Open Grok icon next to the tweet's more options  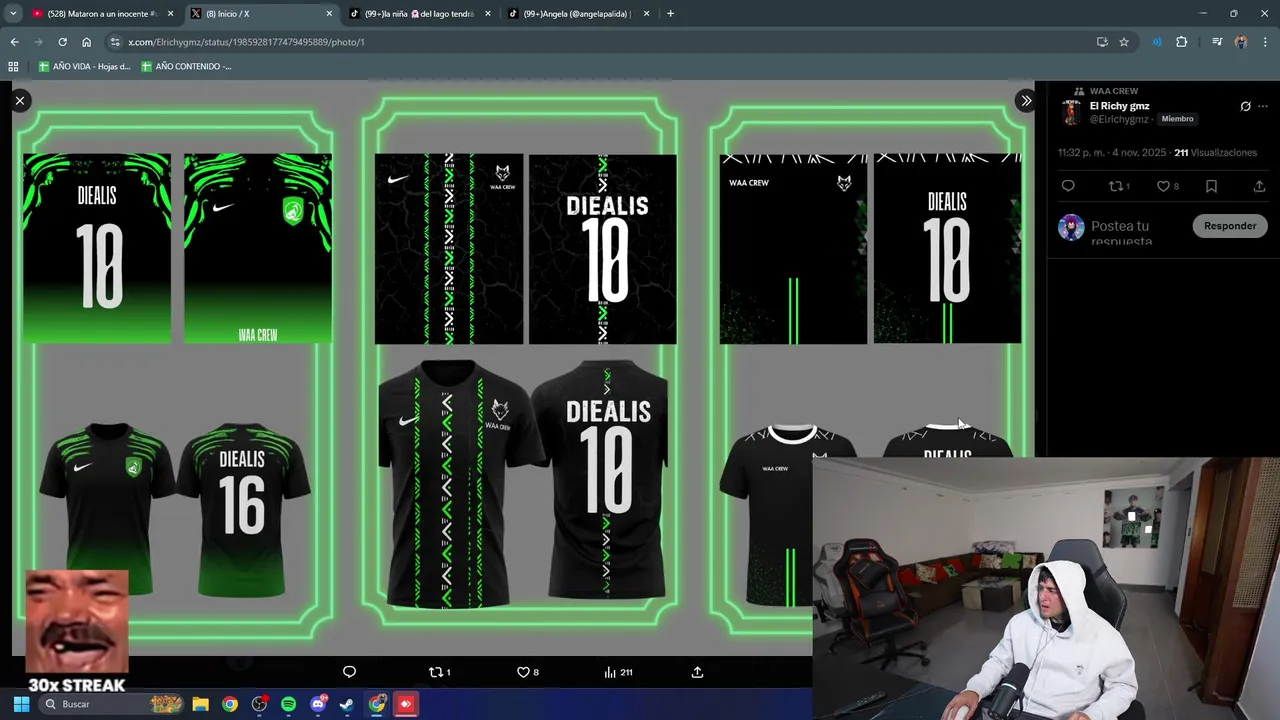(x=1245, y=106)
